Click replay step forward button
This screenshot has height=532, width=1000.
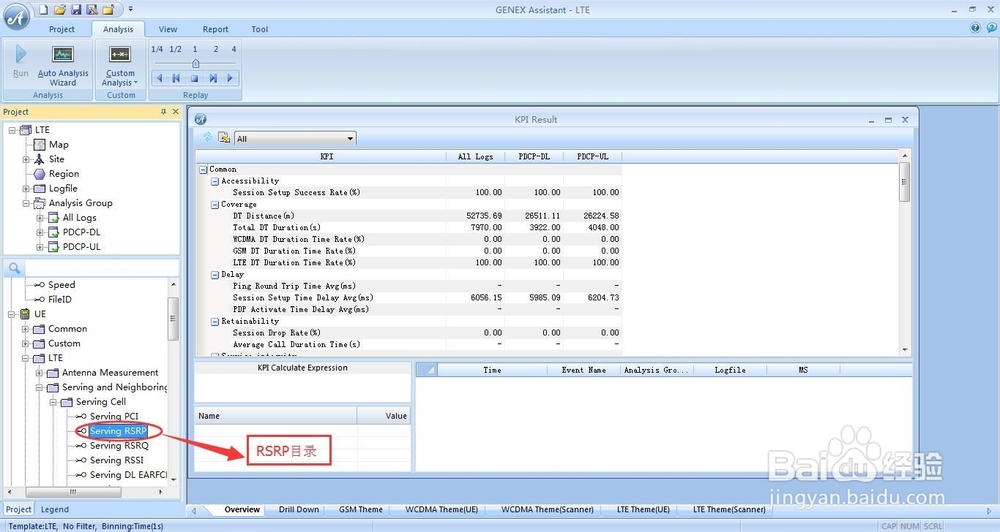point(213,78)
